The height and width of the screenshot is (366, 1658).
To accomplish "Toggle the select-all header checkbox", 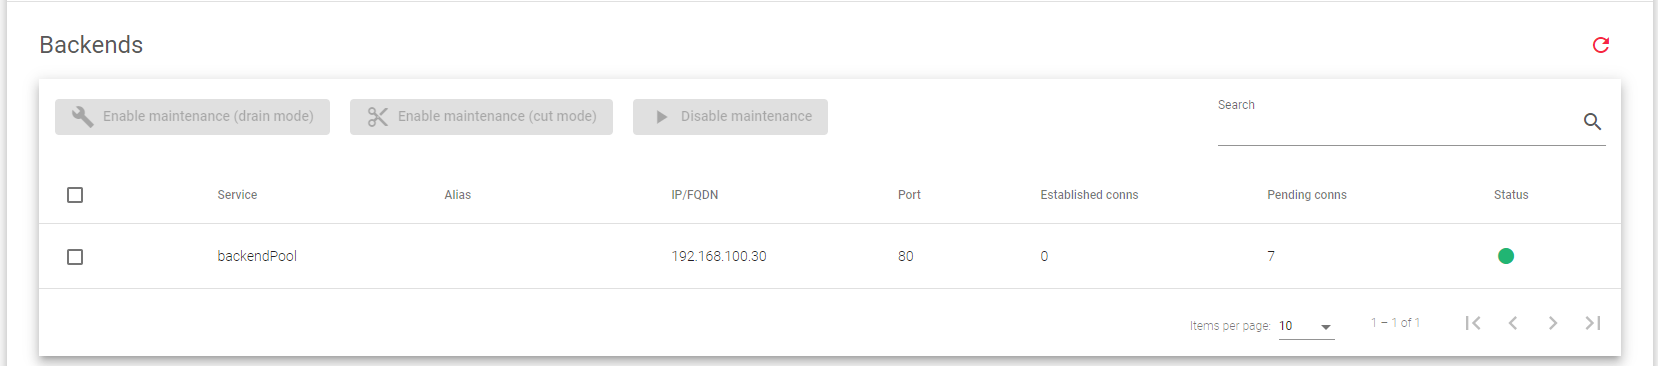I will [x=75, y=195].
